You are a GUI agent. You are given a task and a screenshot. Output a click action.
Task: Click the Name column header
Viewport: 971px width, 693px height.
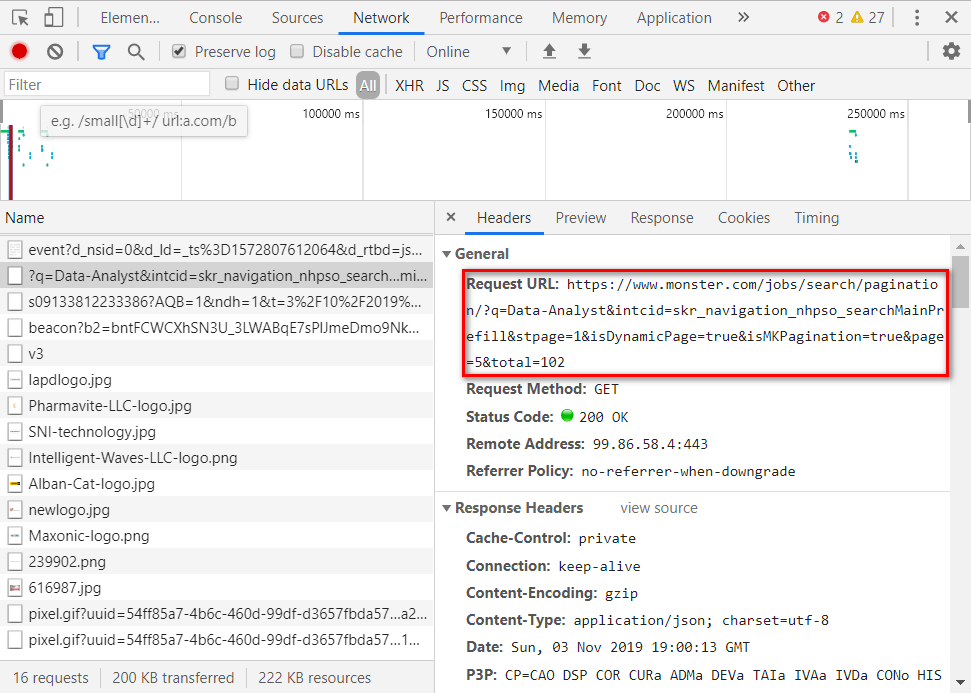(216, 218)
